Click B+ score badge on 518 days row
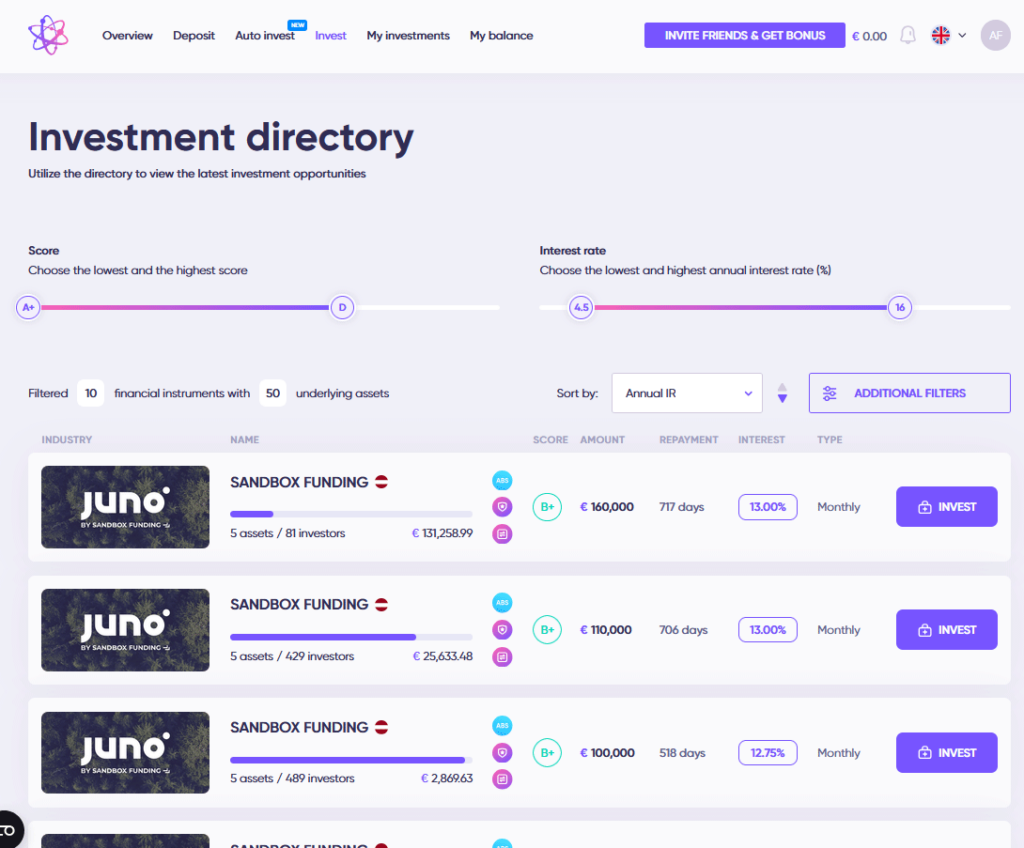 (x=547, y=753)
